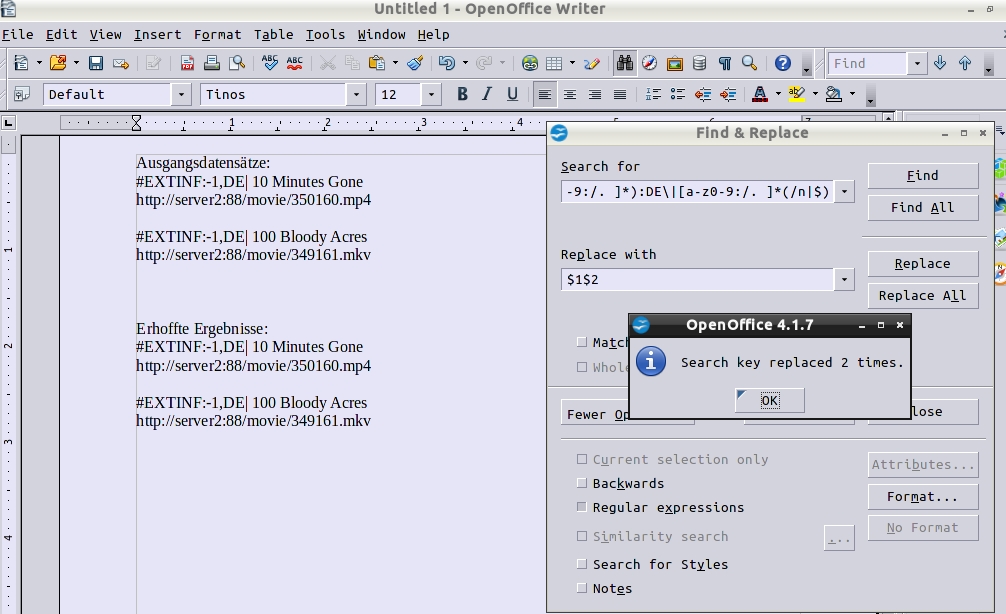Open the File menu
1006x614 pixels.
17,35
